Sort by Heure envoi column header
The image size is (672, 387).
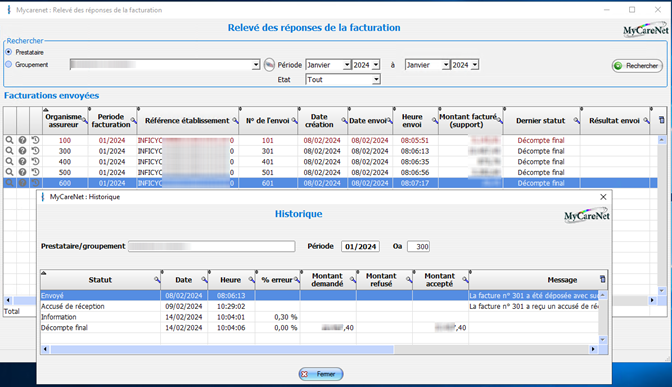(412, 120)
